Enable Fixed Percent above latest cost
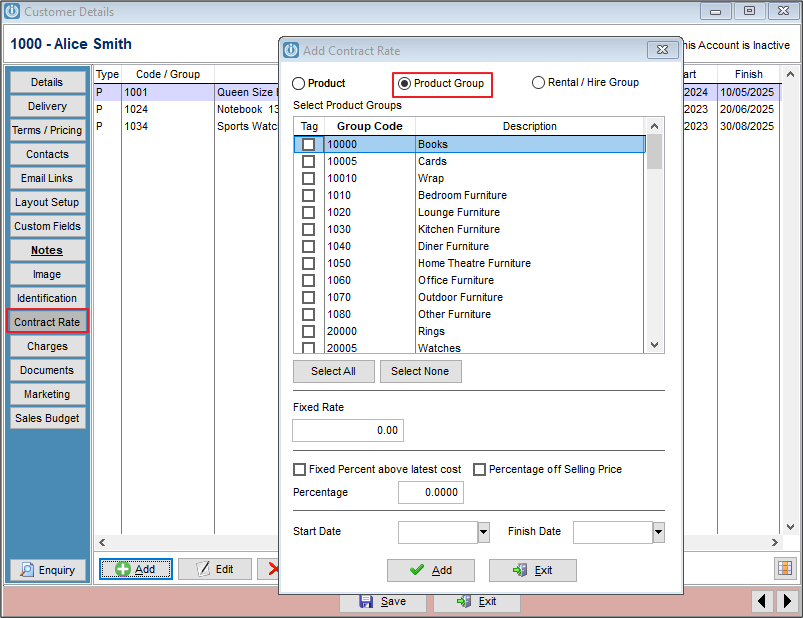Viewport: 803px width, 618px height. pos(299,470)
